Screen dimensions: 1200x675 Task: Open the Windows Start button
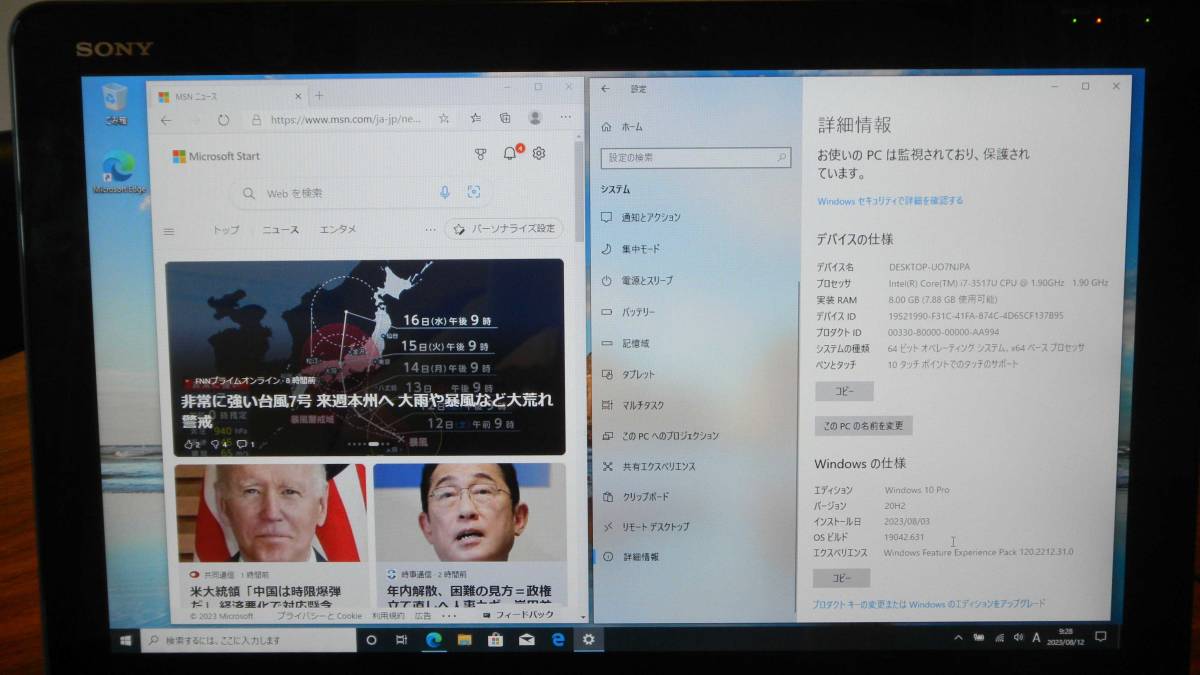point(126,640)
